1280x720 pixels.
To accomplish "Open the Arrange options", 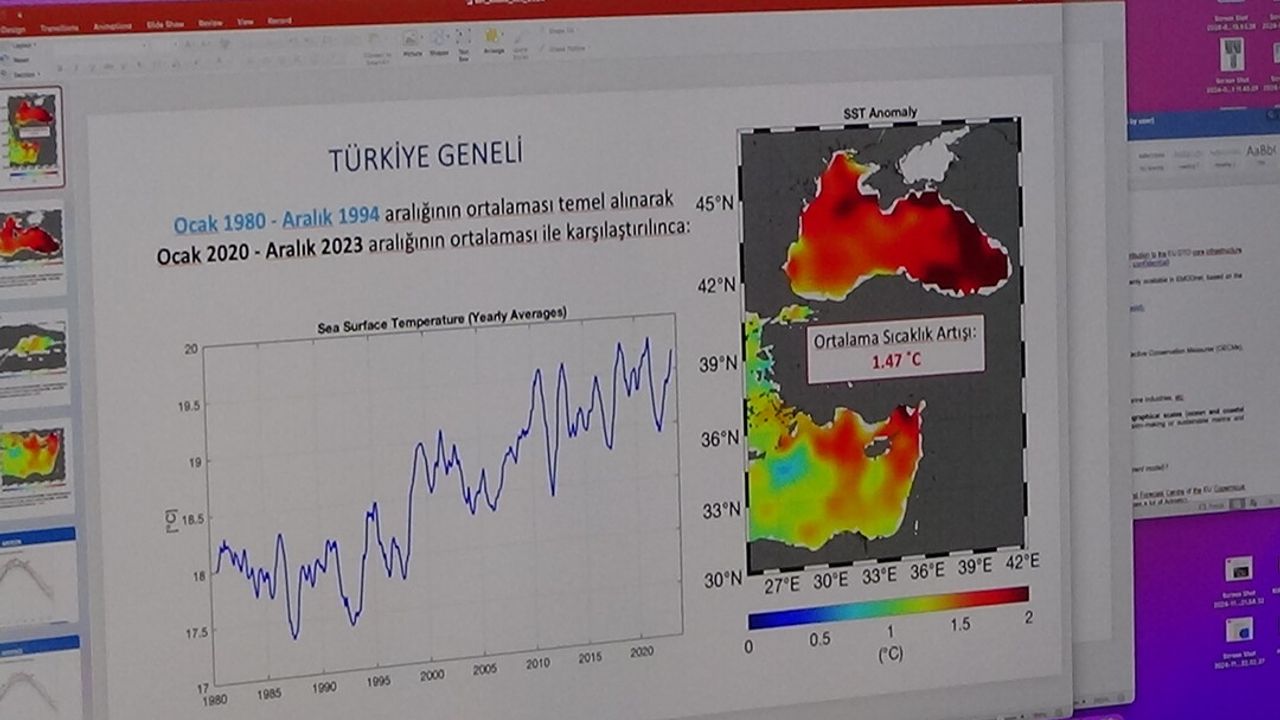I will pos(493,43).
